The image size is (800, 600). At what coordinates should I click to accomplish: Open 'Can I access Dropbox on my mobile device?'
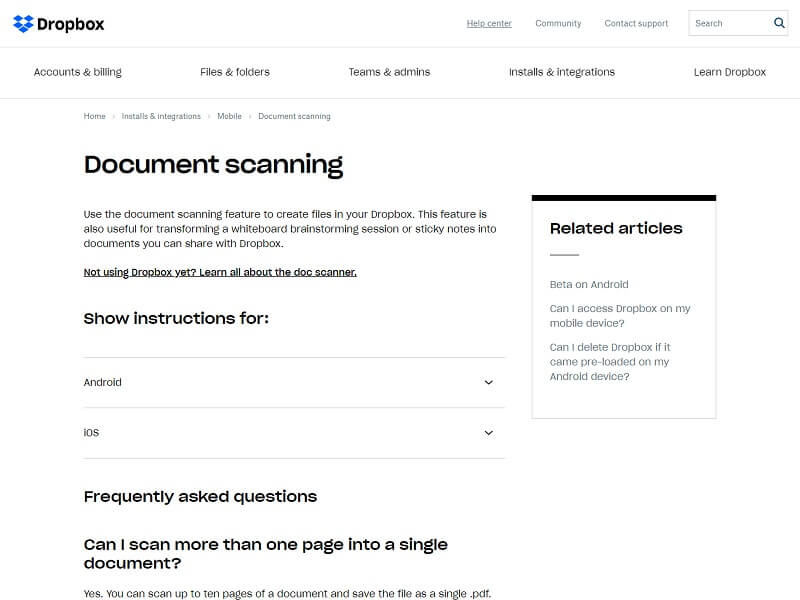click(619, 316)
